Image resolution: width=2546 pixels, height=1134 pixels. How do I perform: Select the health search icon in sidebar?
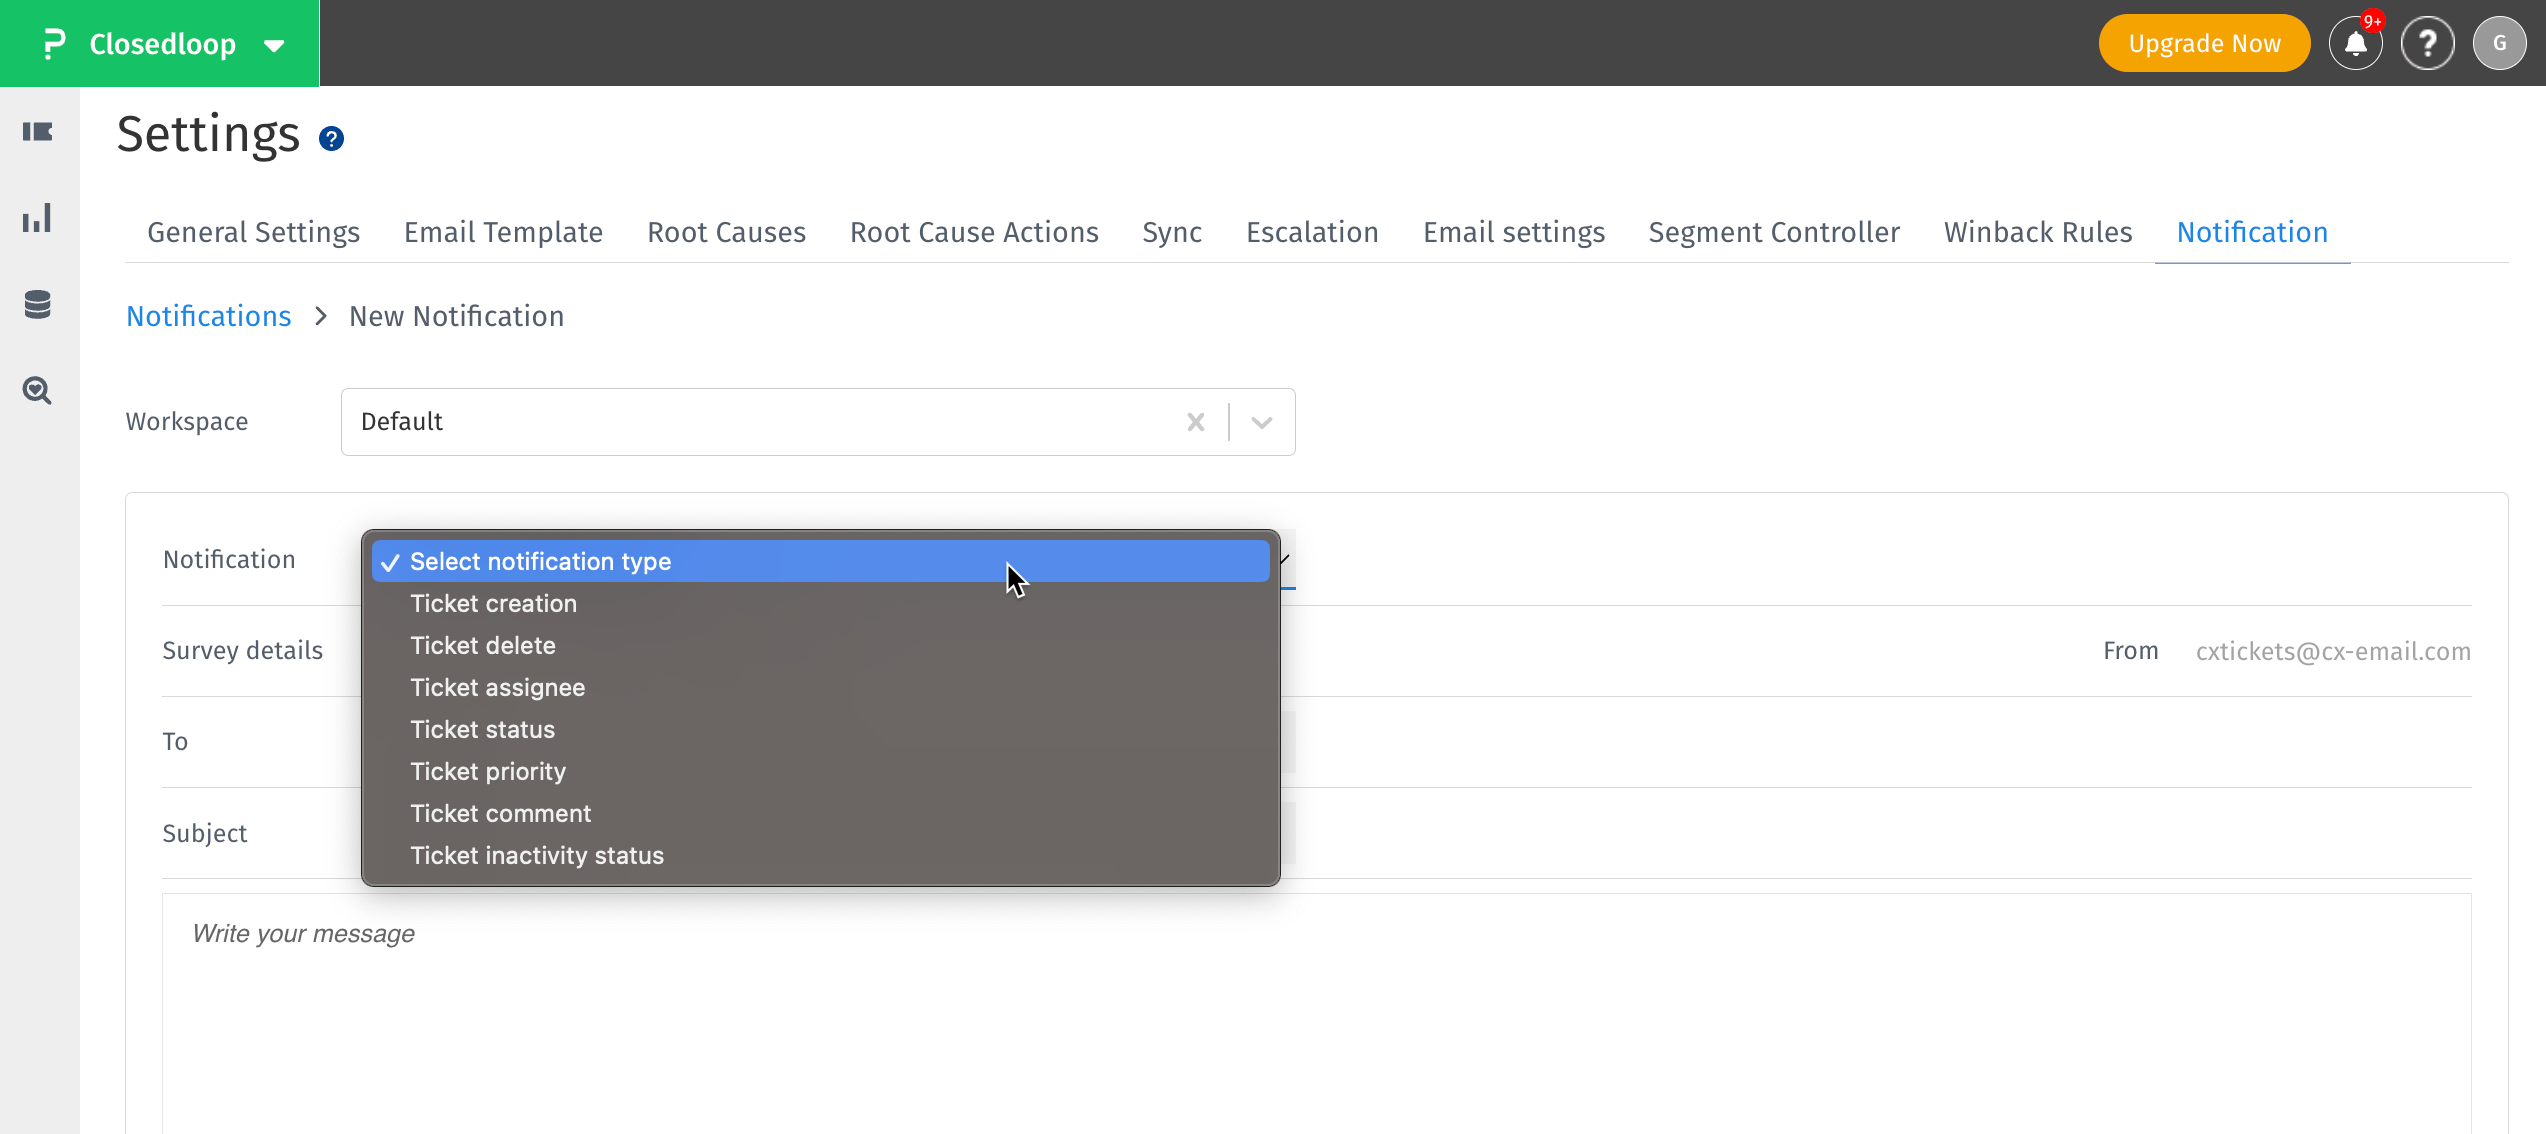coord(37,391)
